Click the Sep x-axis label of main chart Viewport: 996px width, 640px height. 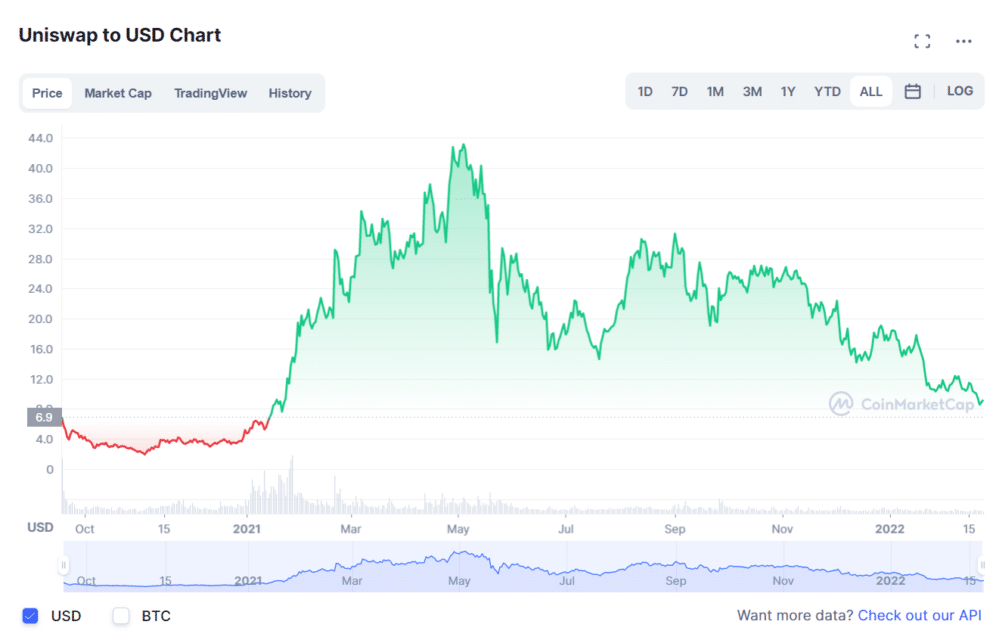(675, 529)
